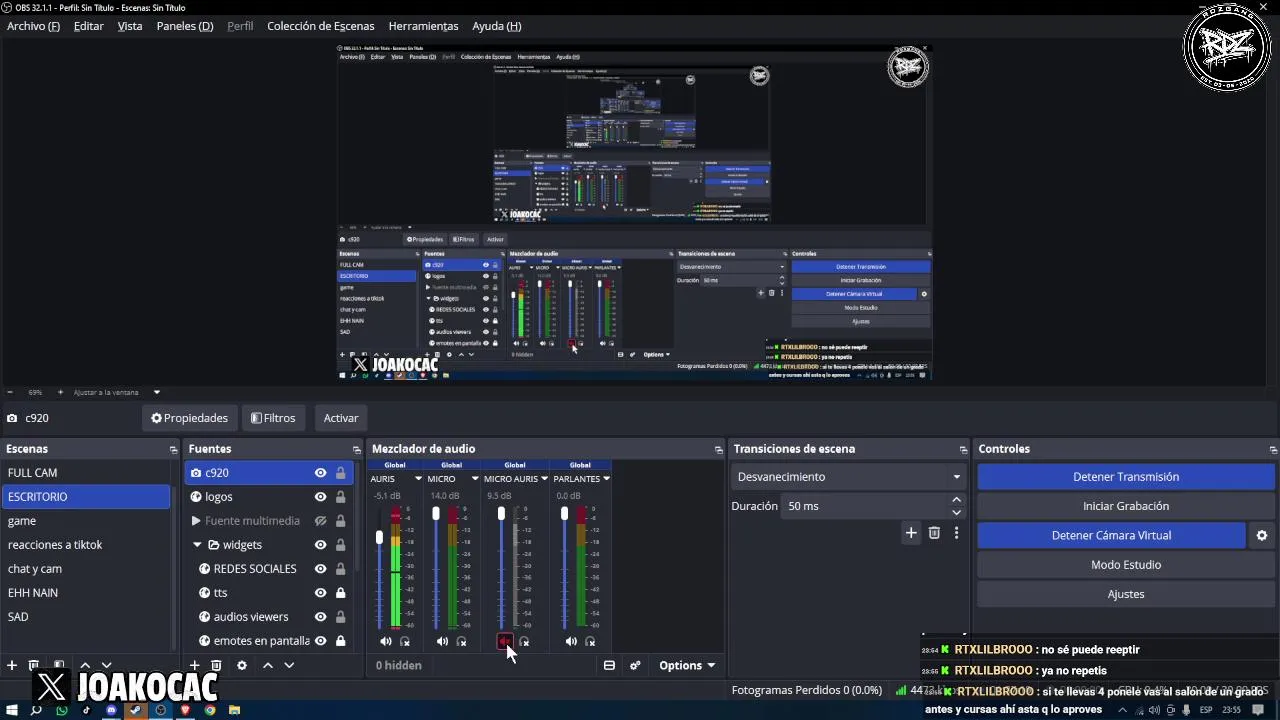Open the mixer Options dropdown

[x=687, y=665]
